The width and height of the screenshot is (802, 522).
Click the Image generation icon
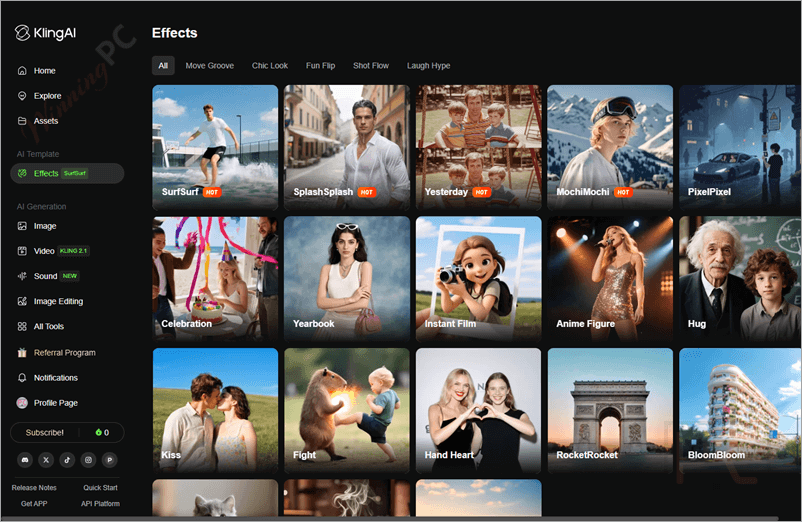pyautogui.click(x=22, y=225)
